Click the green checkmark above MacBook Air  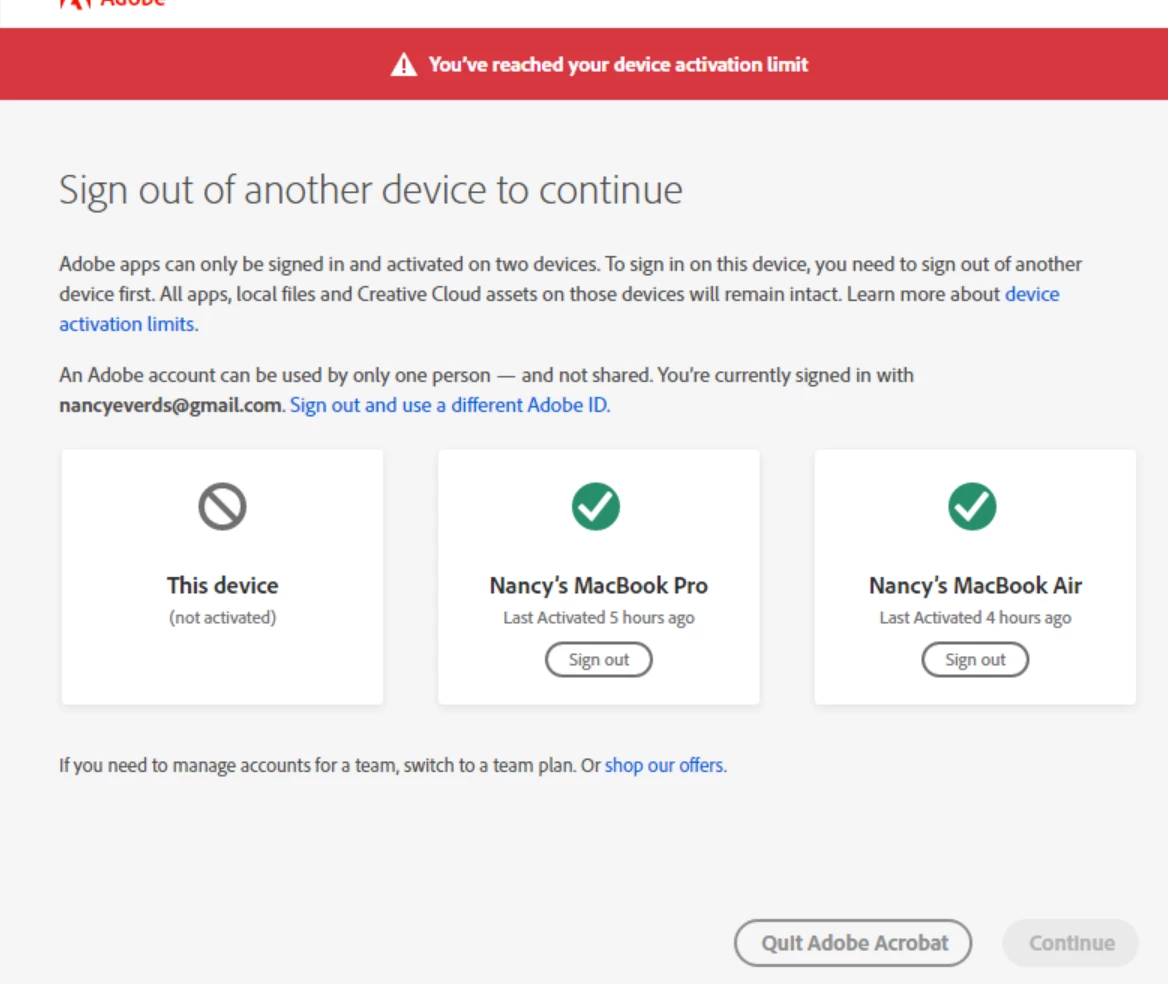tap(972, 507)
